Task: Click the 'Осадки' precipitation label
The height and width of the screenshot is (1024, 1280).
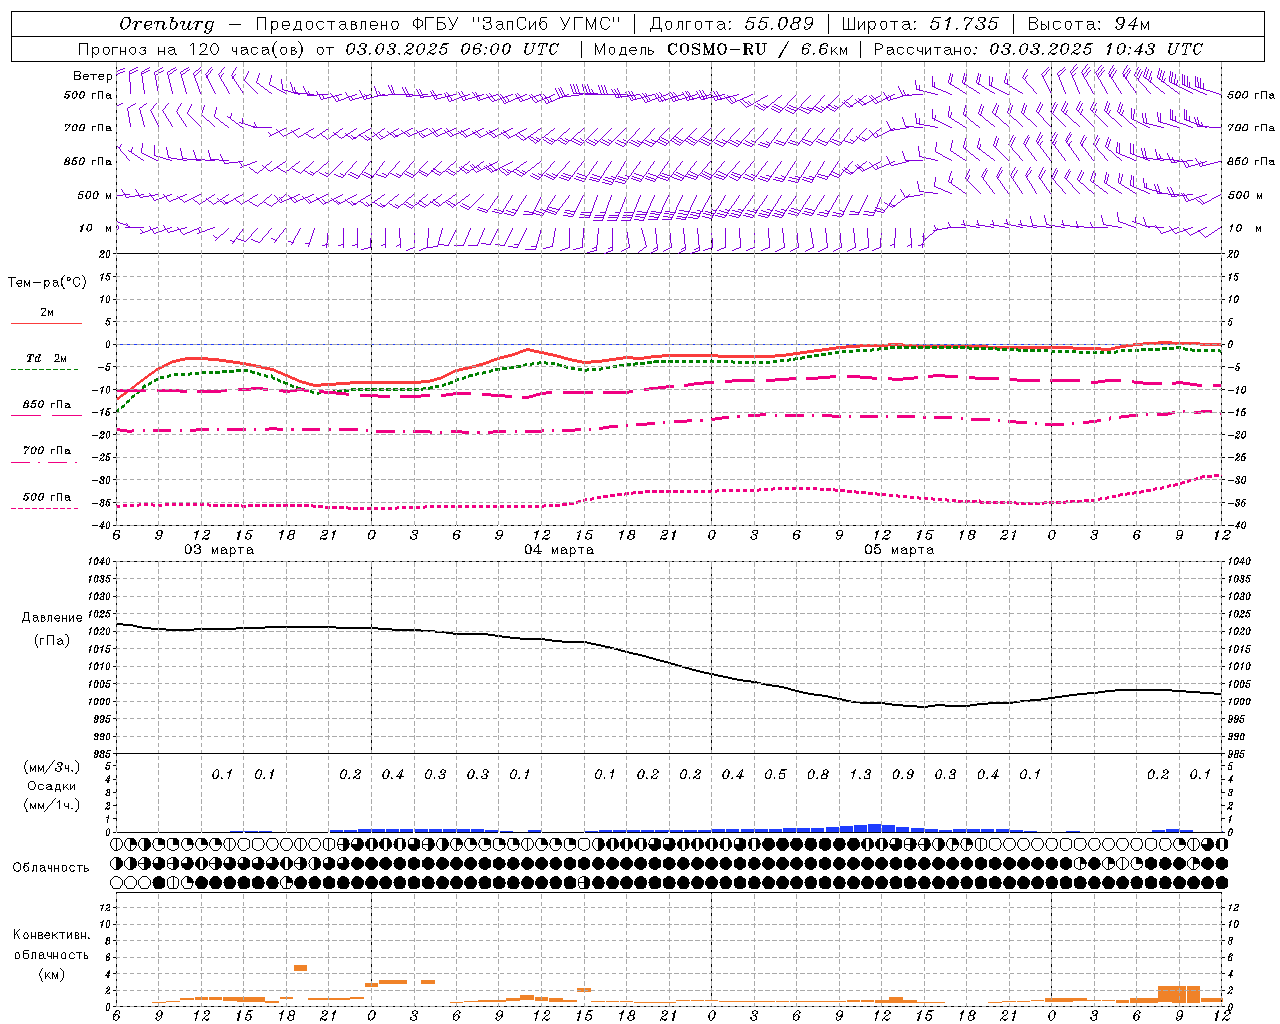Action: [x=52, y=786]
